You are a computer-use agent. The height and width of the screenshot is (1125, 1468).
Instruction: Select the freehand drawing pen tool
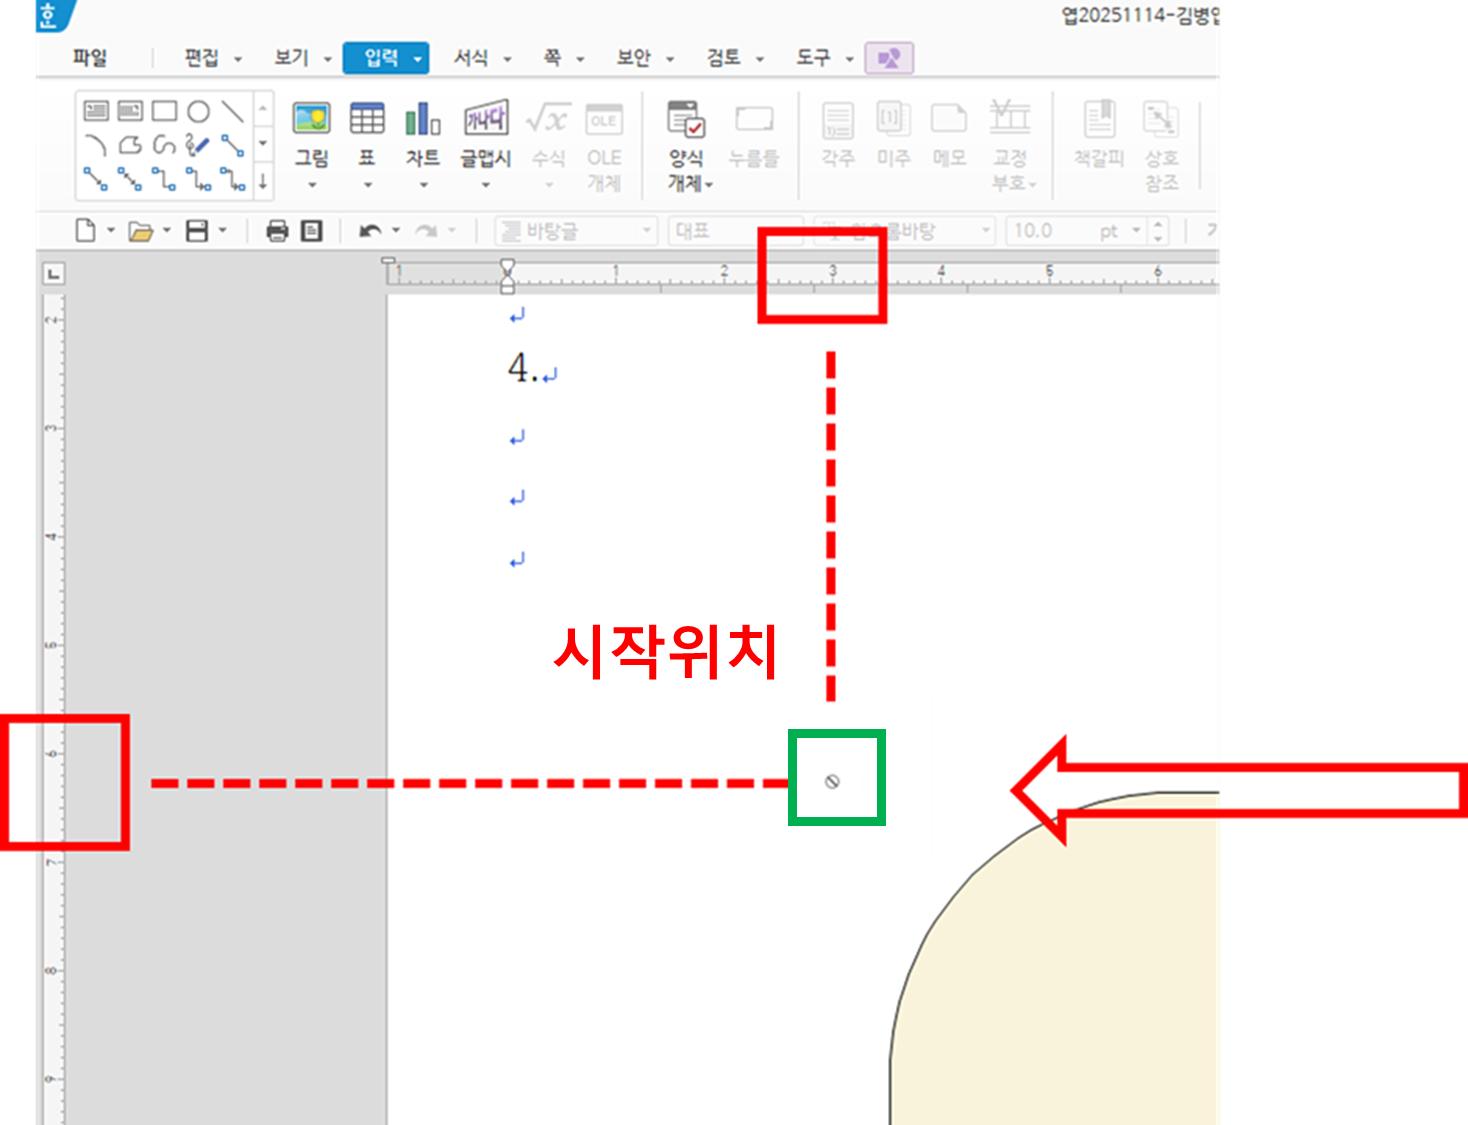(x=198, y=145)
